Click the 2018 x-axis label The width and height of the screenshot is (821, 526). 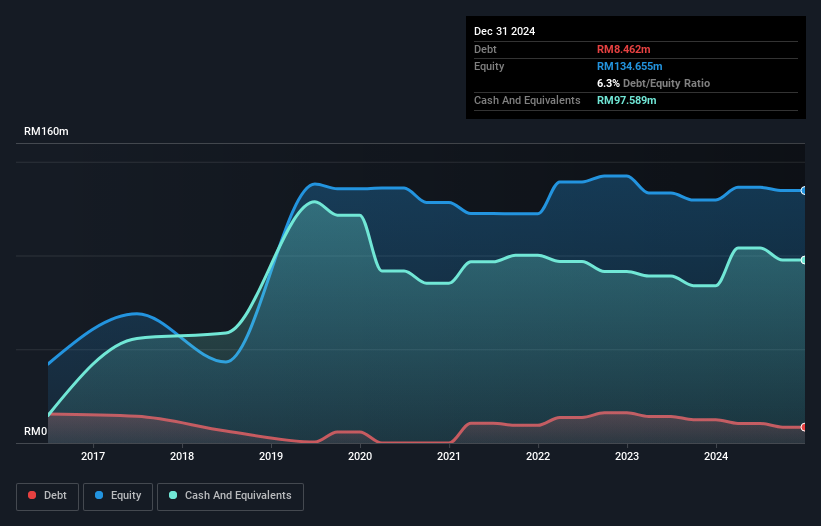click(182, 456)
